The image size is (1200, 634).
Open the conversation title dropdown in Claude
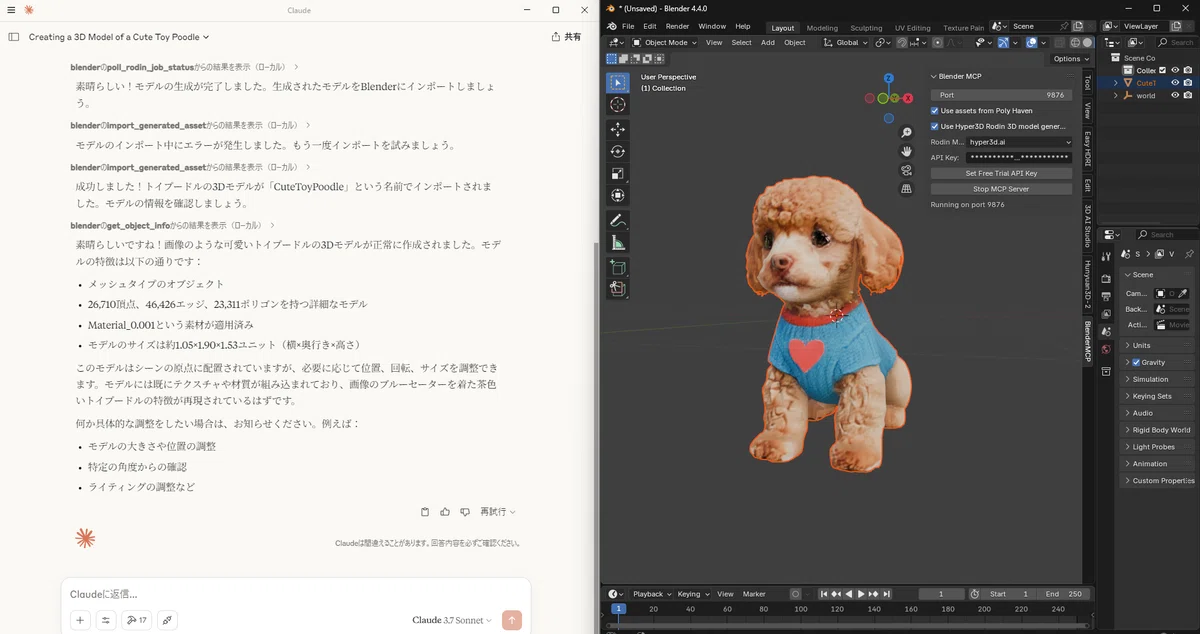tap(119, 37)
